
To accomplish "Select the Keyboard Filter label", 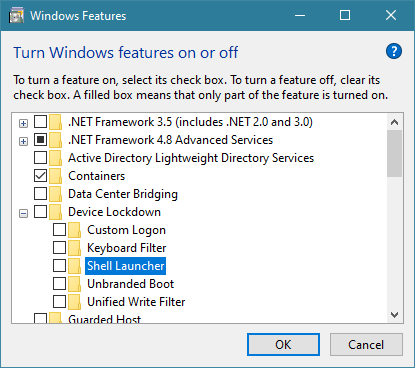I will pyautogui.click(x=127, y=248).
